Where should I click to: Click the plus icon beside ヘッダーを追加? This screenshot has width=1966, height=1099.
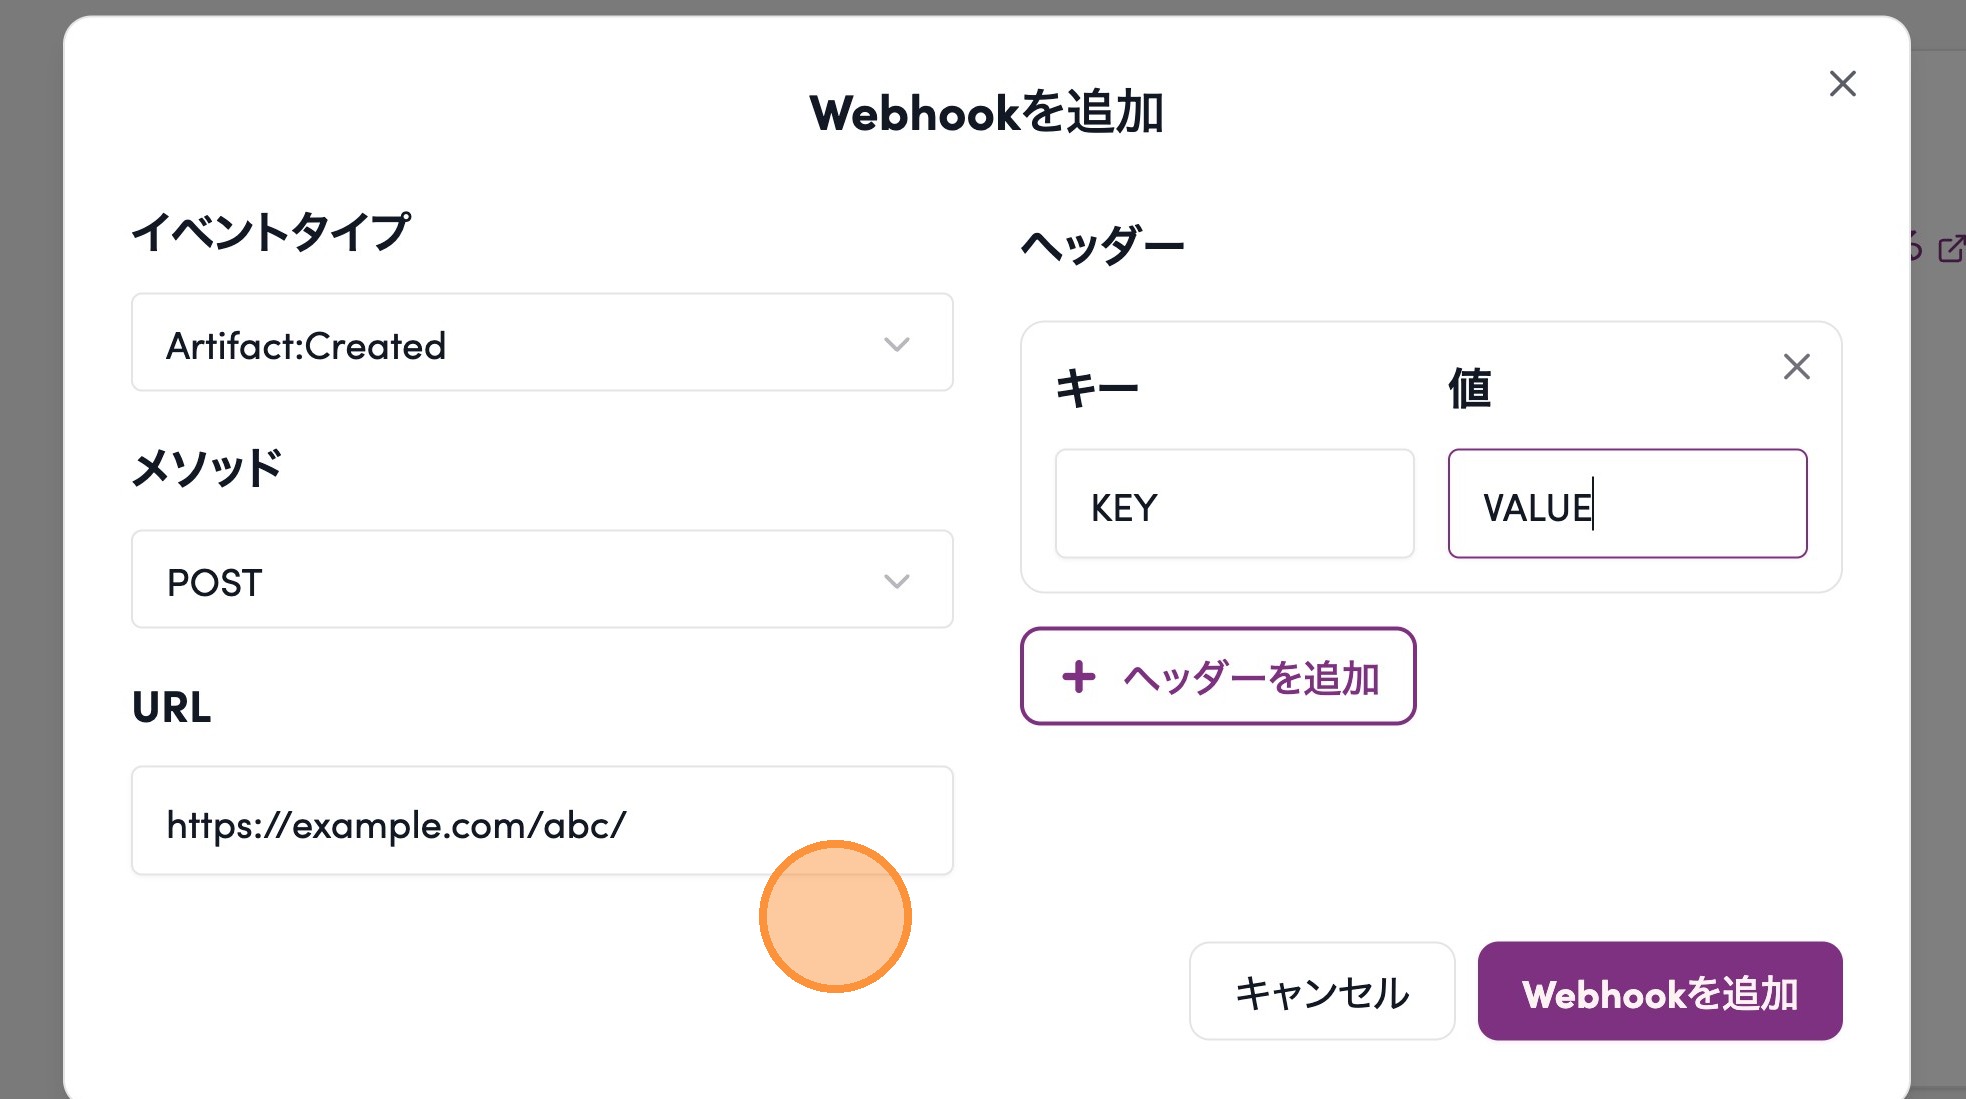(1078, 677)
